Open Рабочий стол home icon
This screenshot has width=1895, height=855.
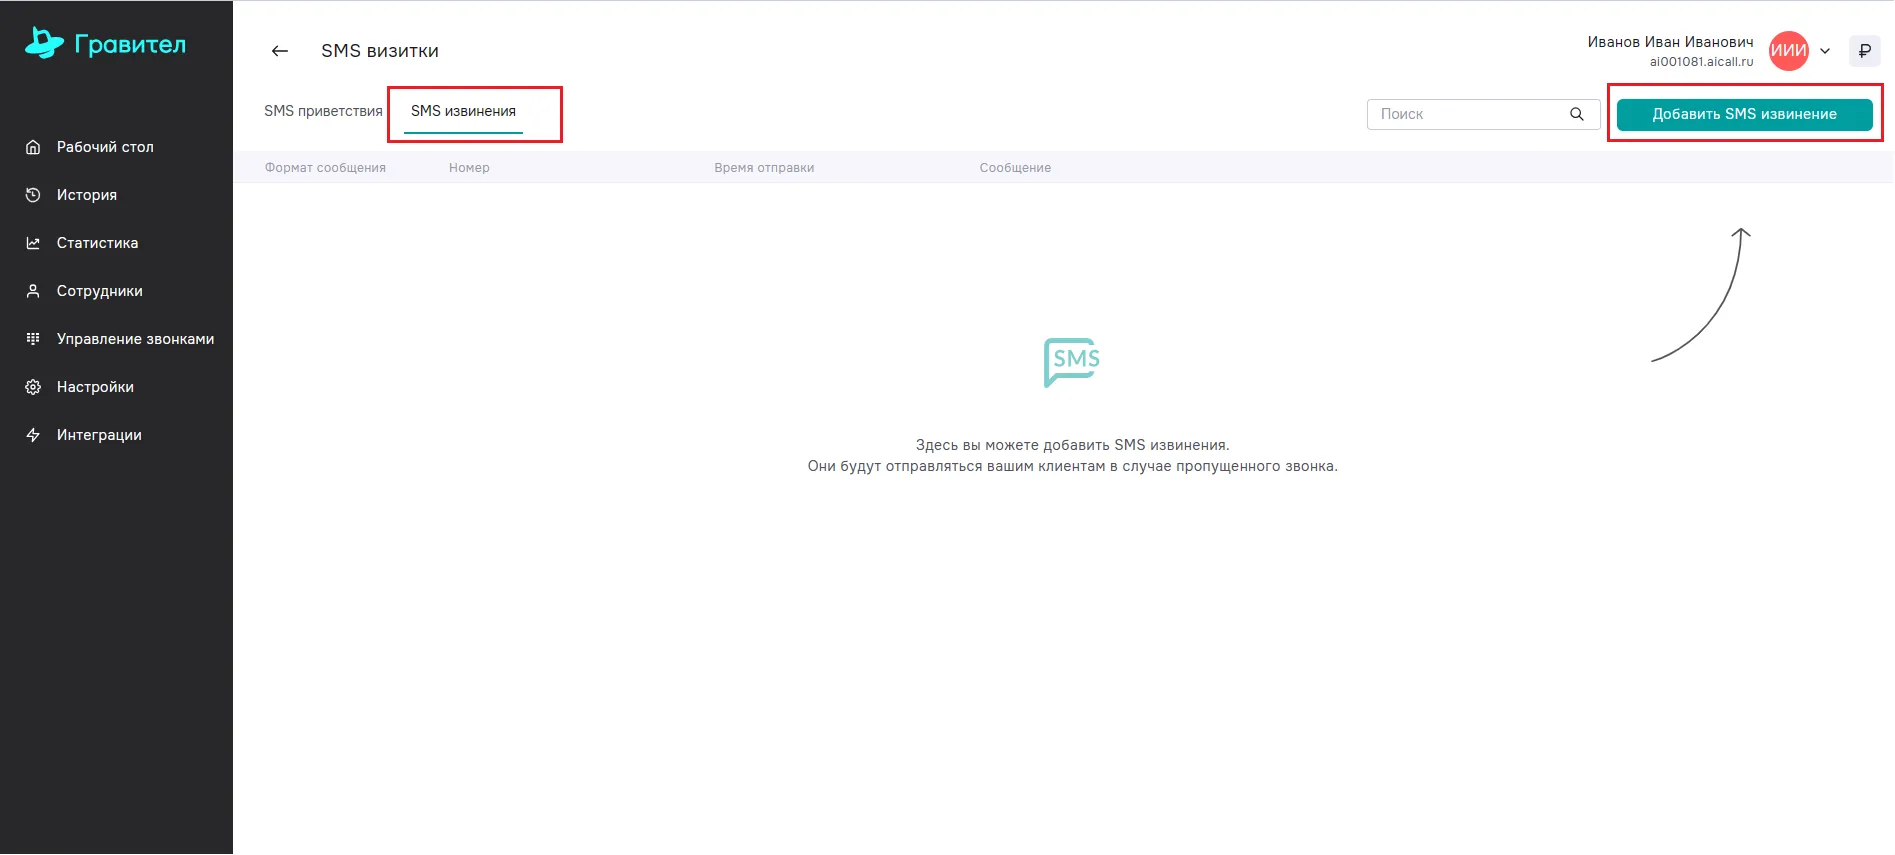tap(33, 147)
